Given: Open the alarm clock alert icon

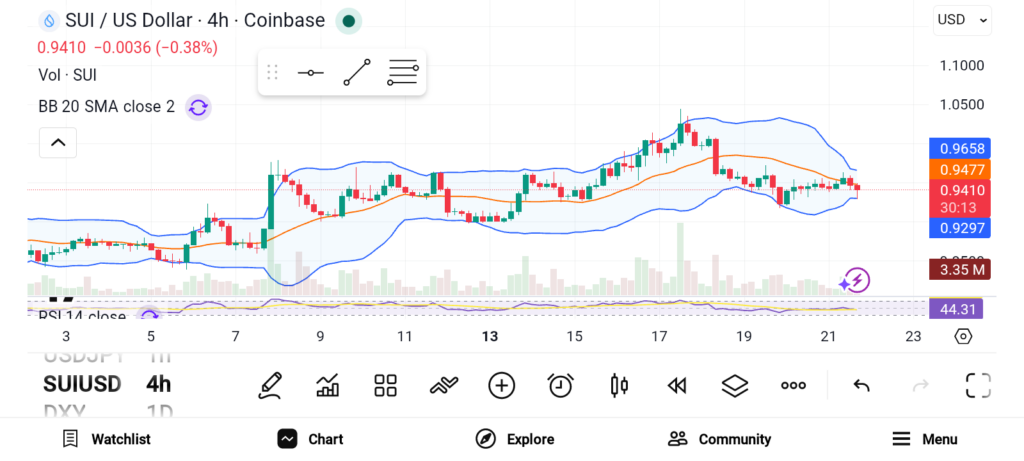Looking at the screenshot, I should pyautogui.click(x=560, y=385).
